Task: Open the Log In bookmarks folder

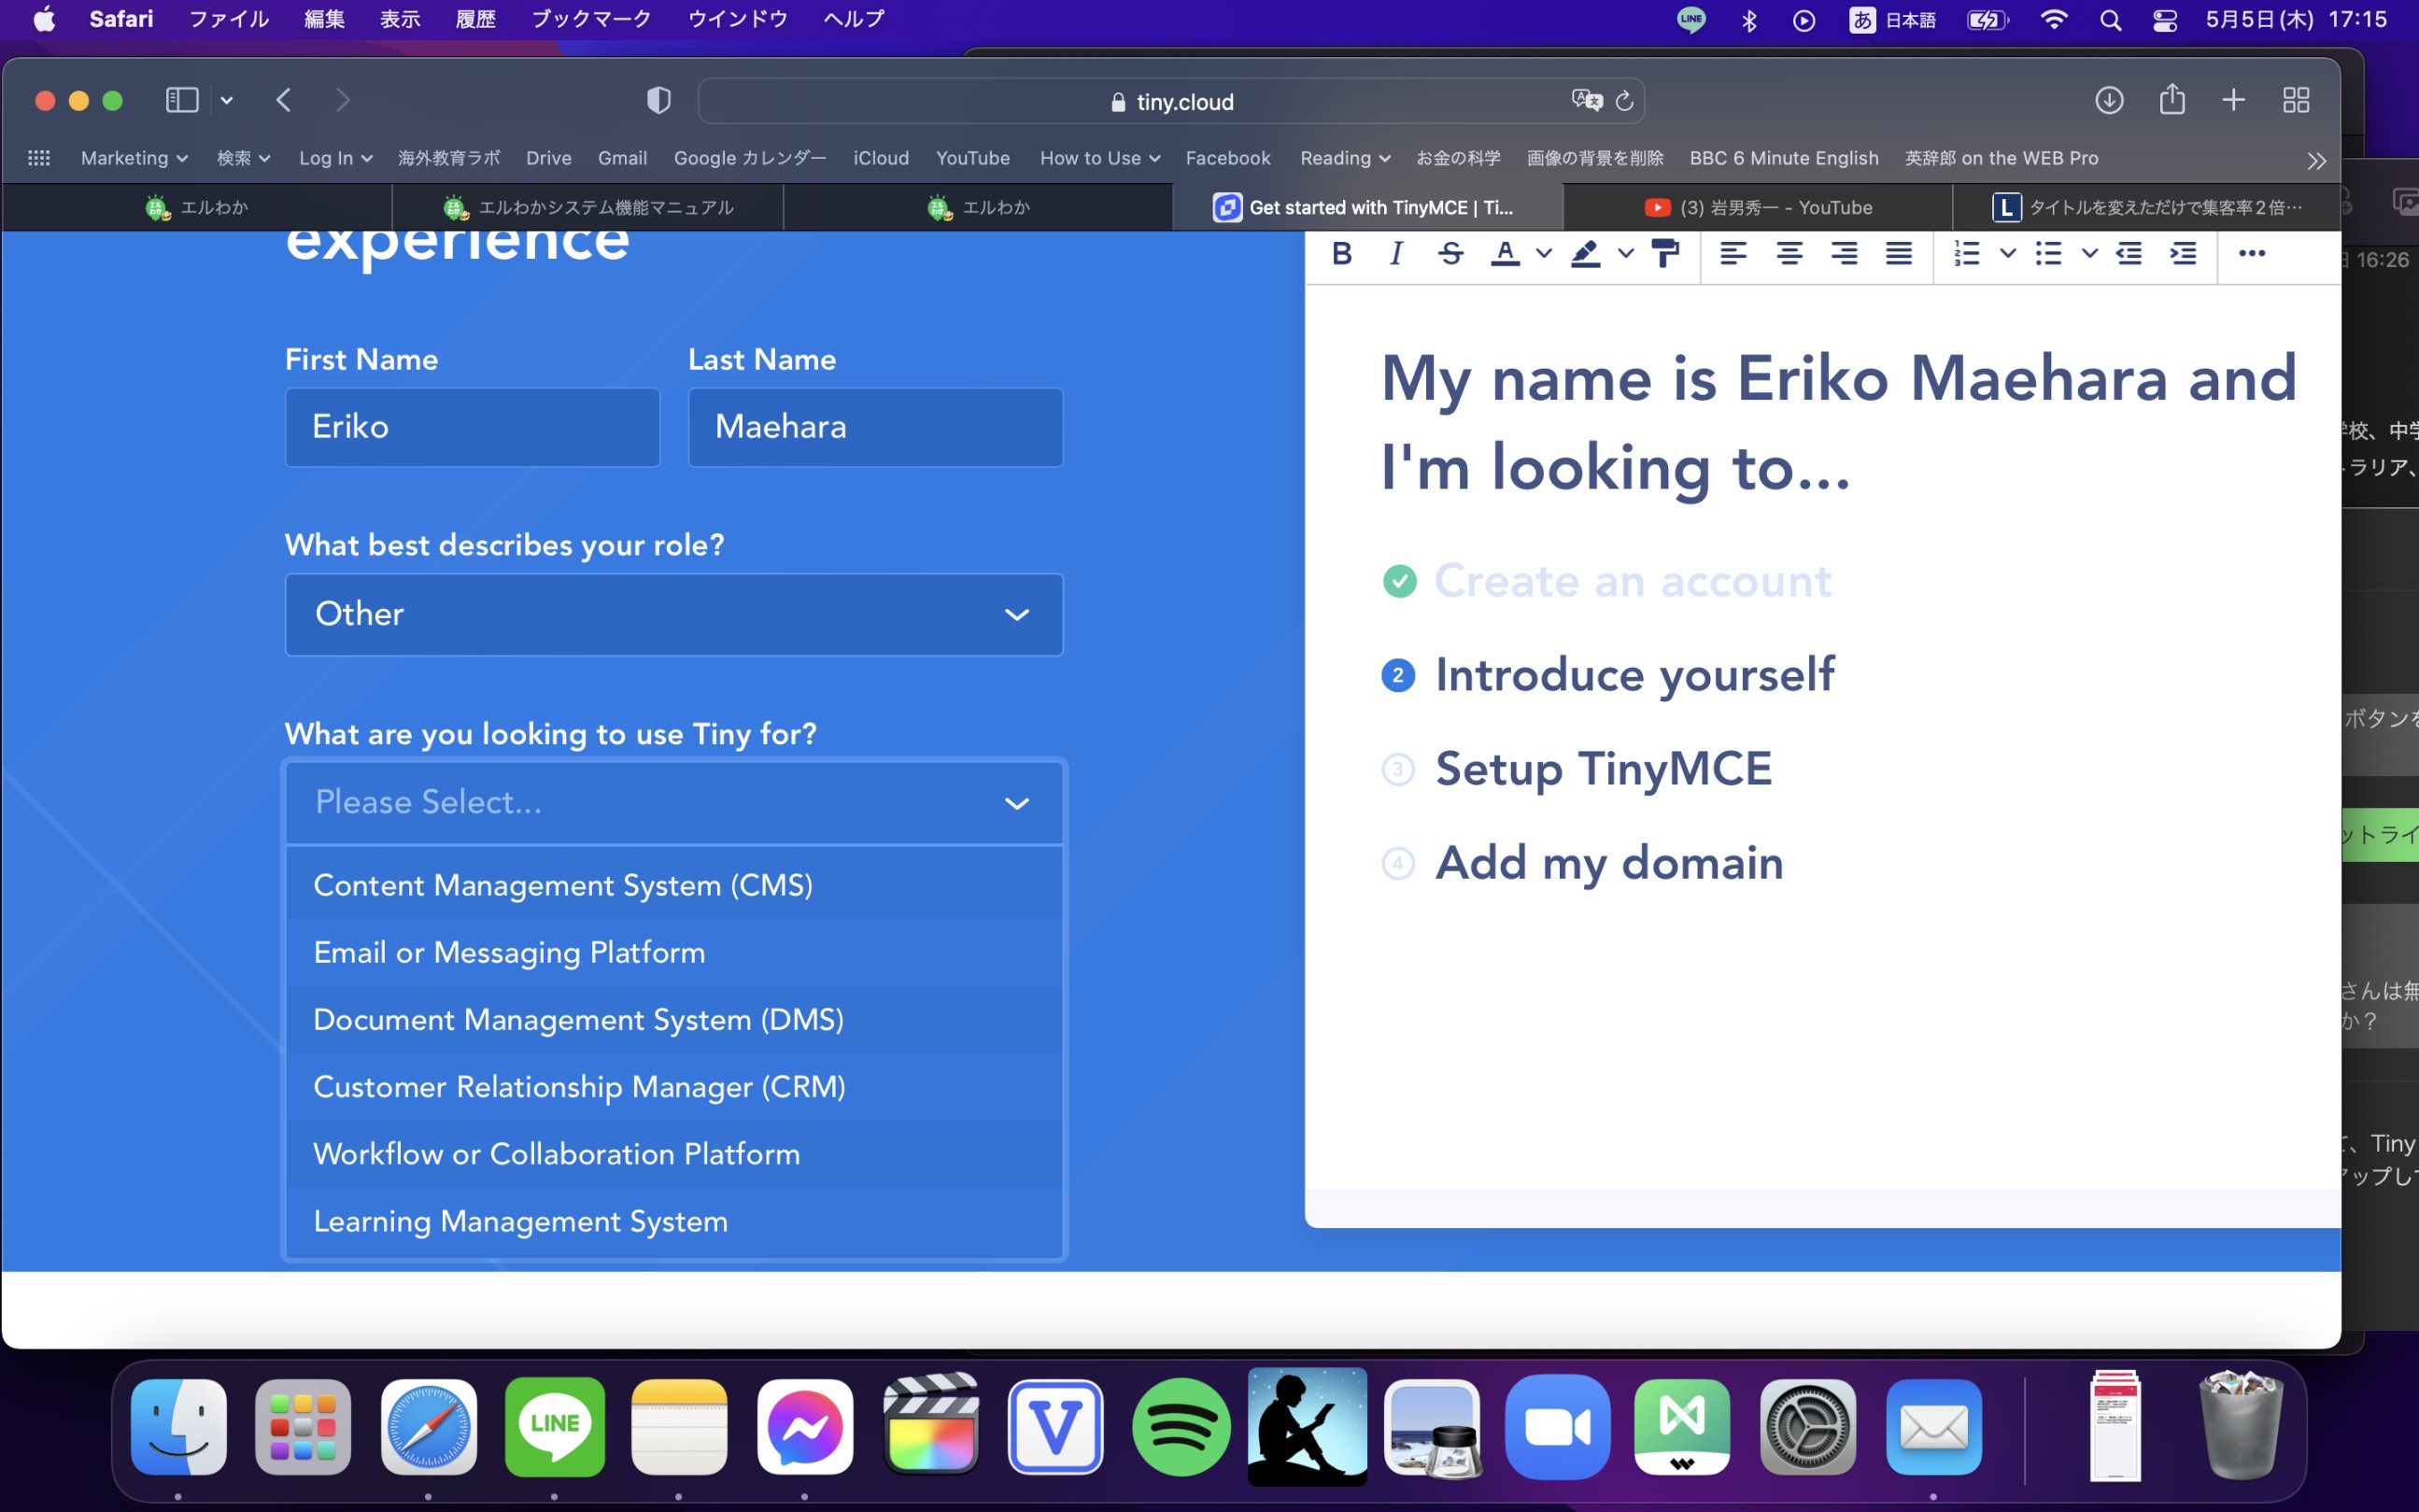Action: pos(335,158)
